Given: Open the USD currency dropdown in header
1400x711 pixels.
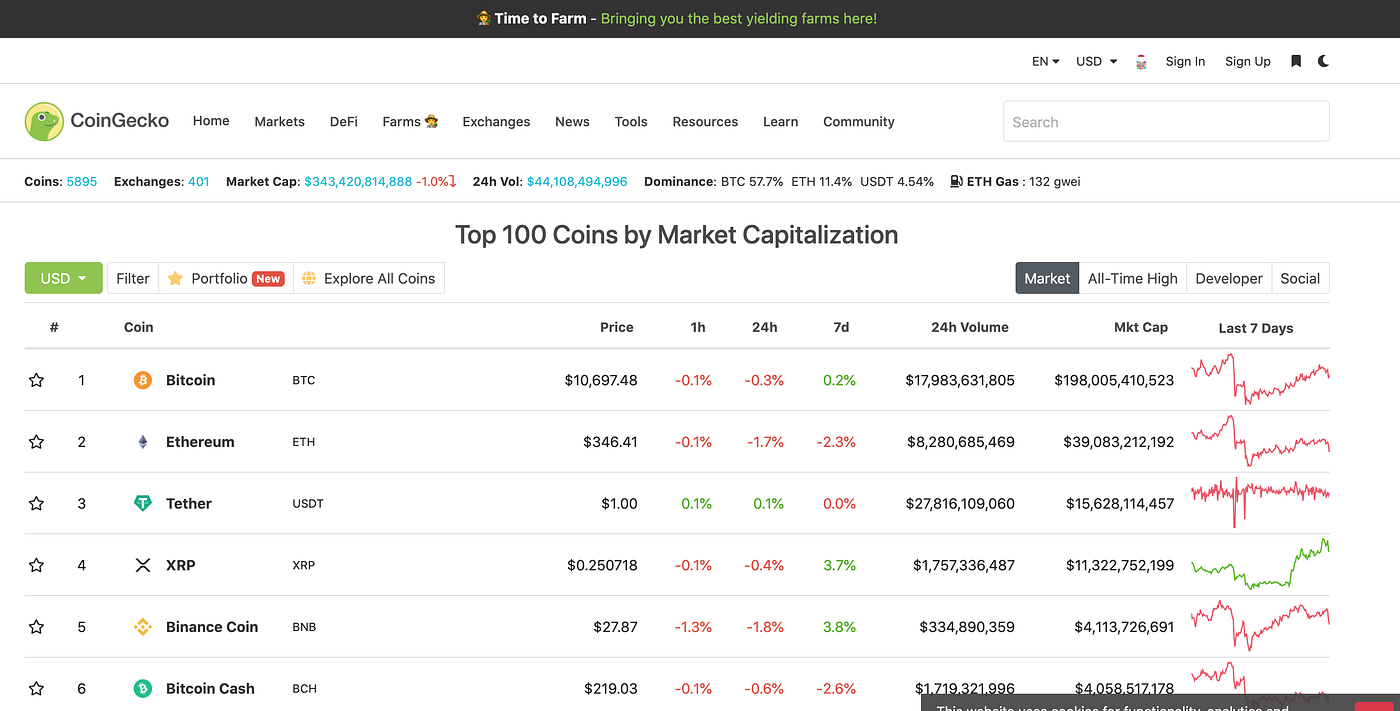Looking at the screenshot, I should (x=1097, y=61).
